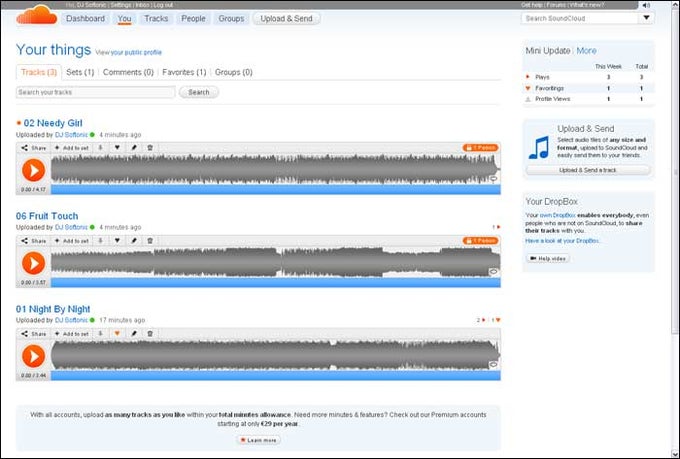
Task: Edit the 06 Fruit Touch track
Action: 134,240
